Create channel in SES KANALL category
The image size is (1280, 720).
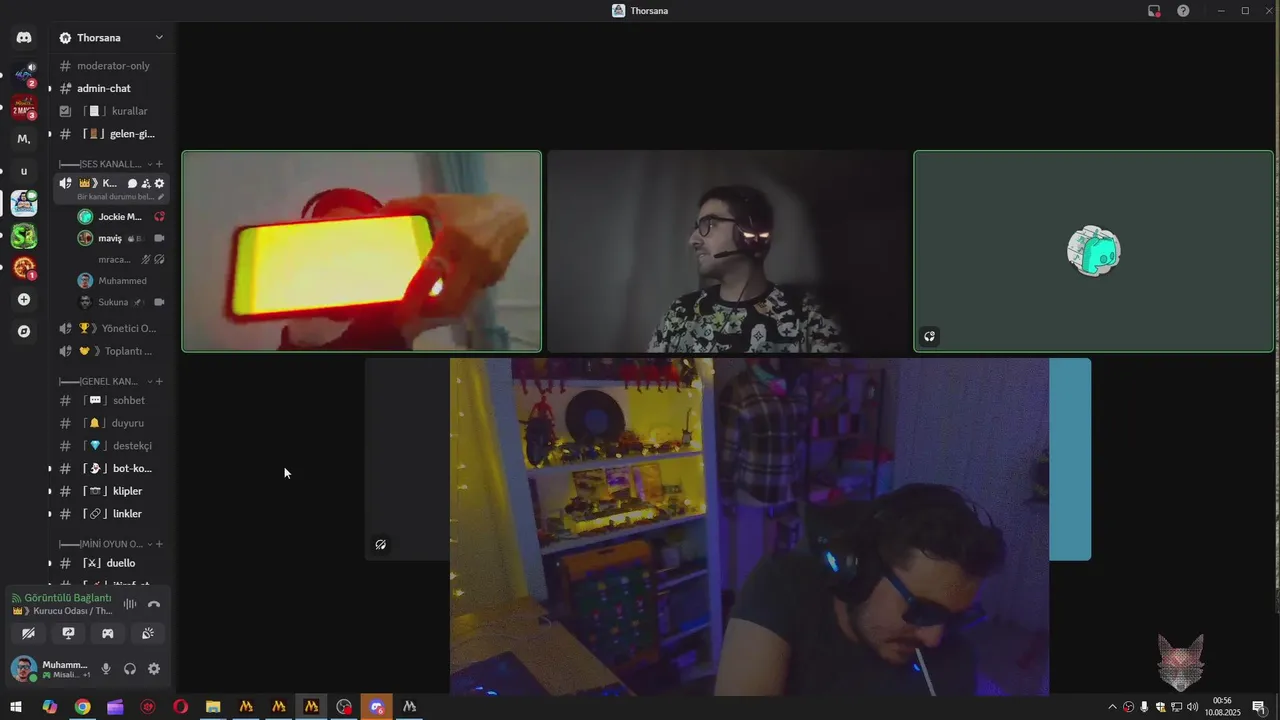(x=159, y=164)
